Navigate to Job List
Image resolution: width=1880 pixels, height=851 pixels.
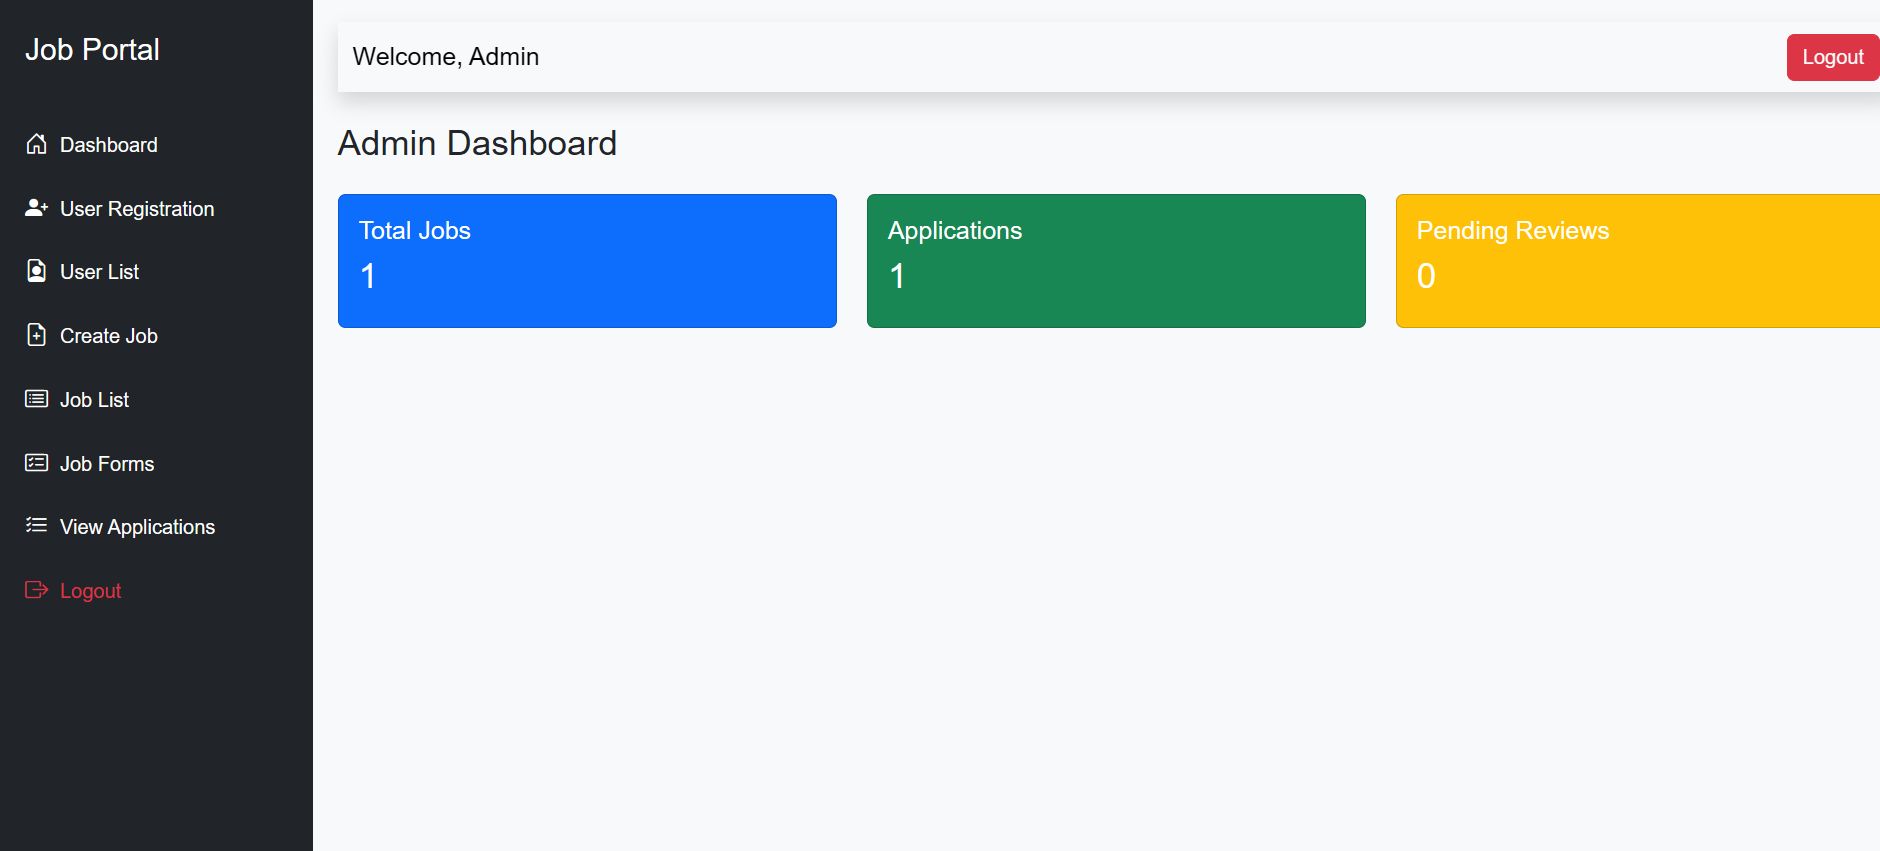(94, 400)
